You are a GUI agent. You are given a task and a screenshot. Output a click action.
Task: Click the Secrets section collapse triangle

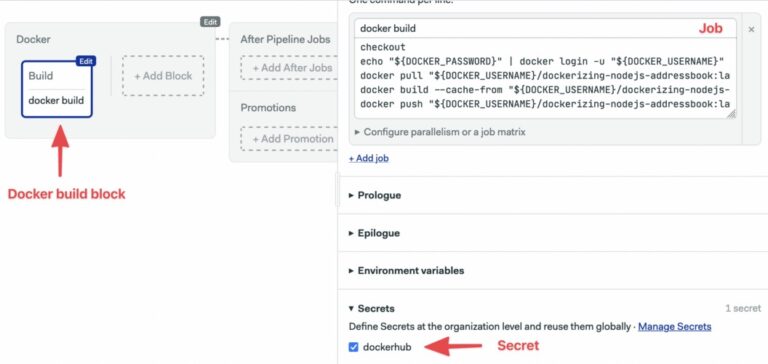pyautogui.click(x=351, y=308)
